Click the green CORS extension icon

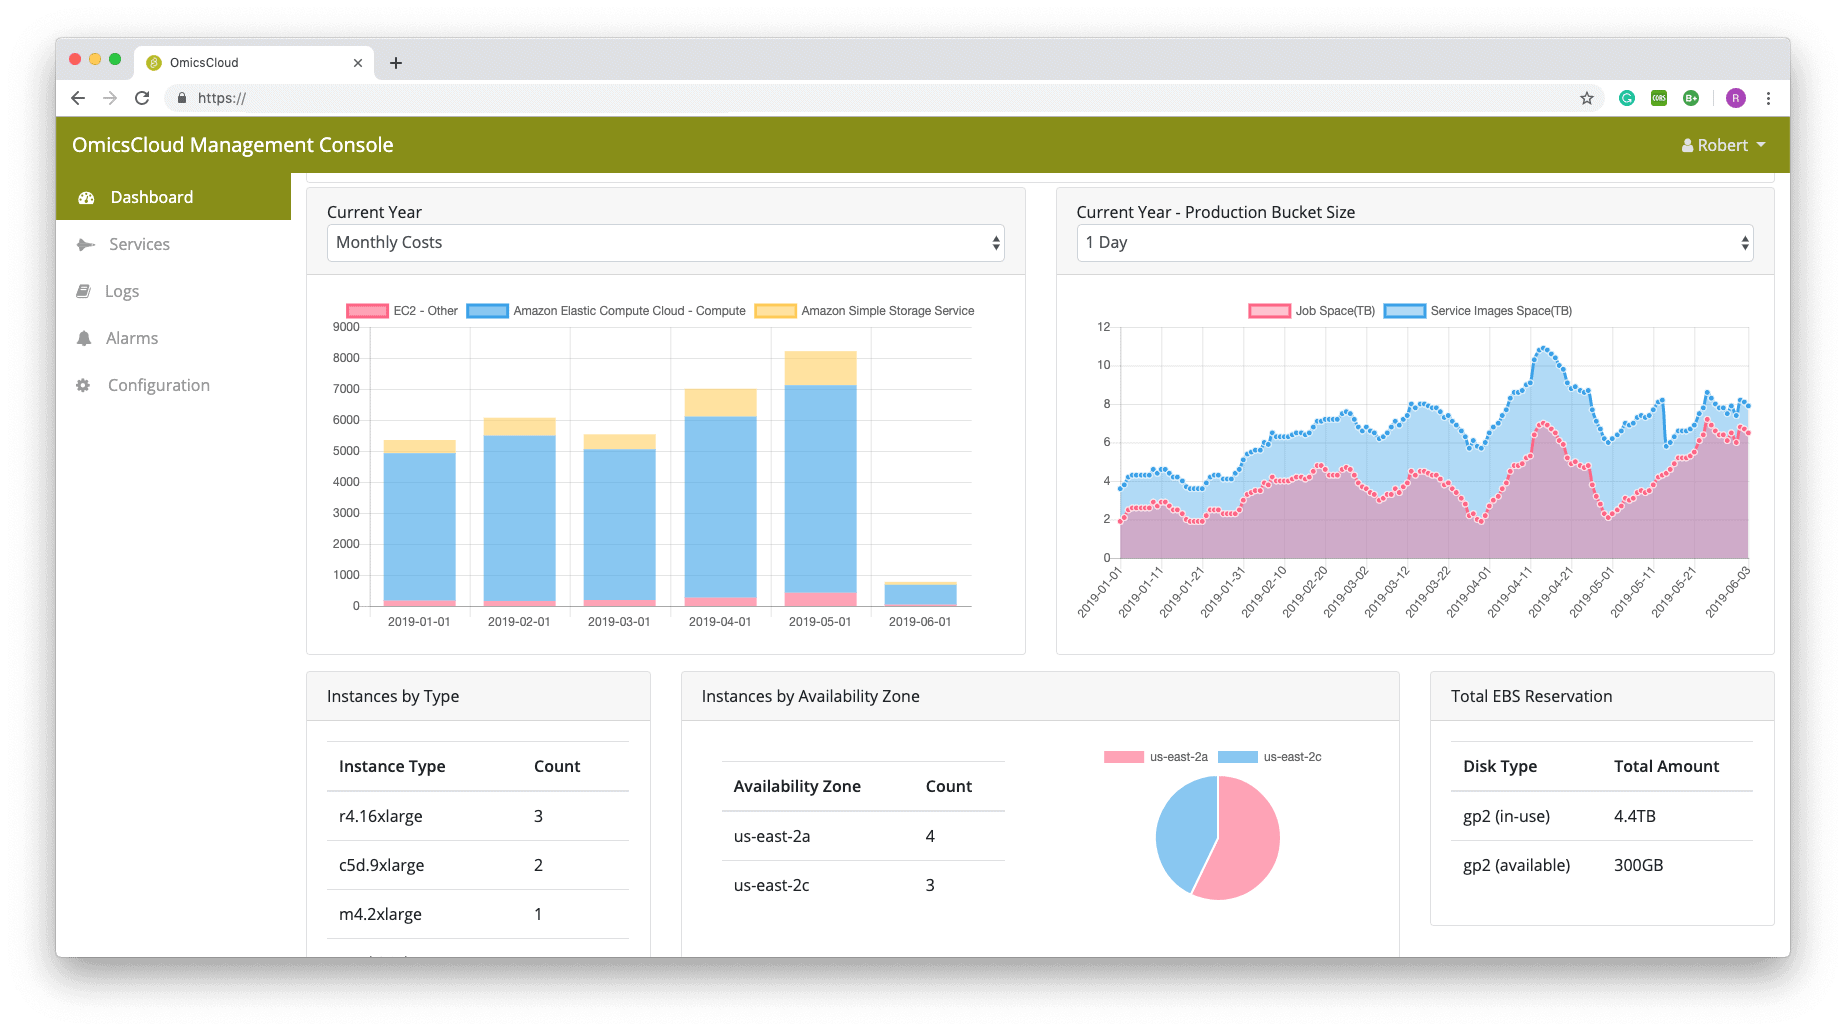[x=1659, y=98]
